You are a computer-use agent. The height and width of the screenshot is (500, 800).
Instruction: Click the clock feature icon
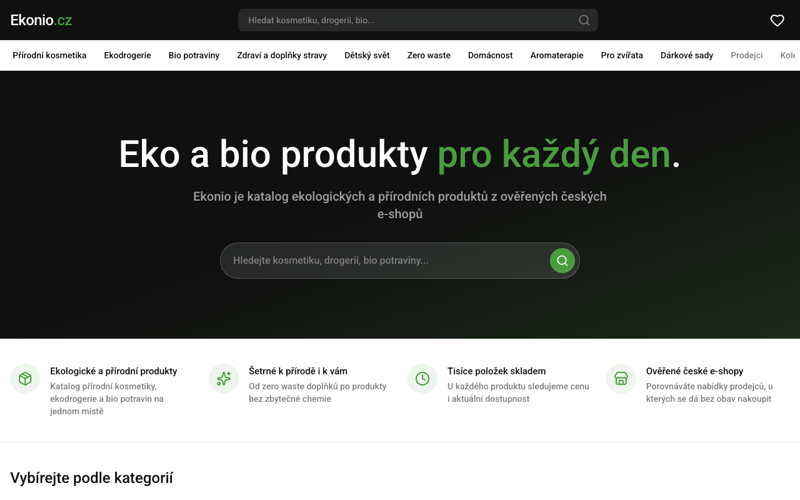click(422, 379)
